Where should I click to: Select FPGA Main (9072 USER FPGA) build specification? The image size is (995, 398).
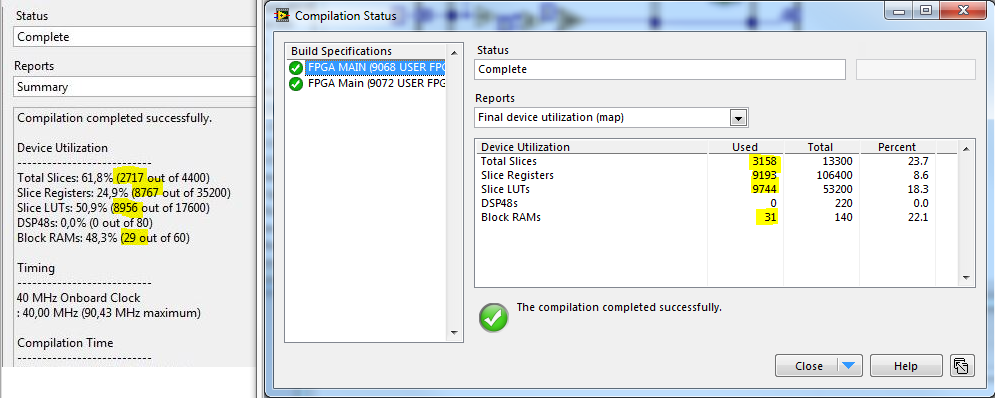375,83
